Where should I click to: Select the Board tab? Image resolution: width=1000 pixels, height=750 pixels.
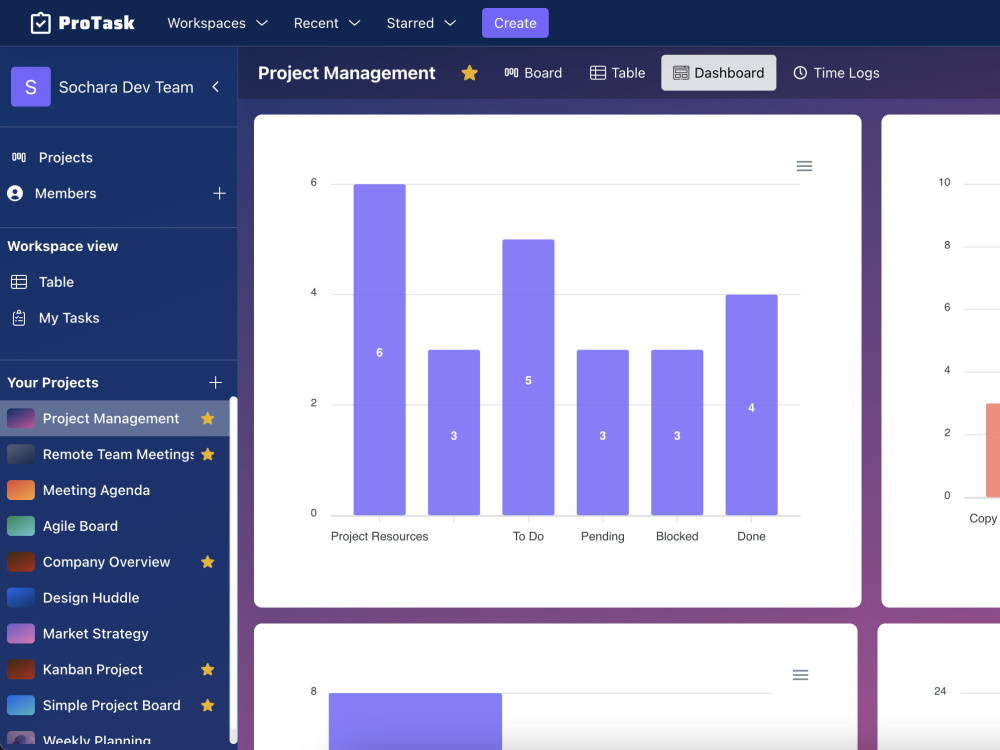(x=533, y=72)
